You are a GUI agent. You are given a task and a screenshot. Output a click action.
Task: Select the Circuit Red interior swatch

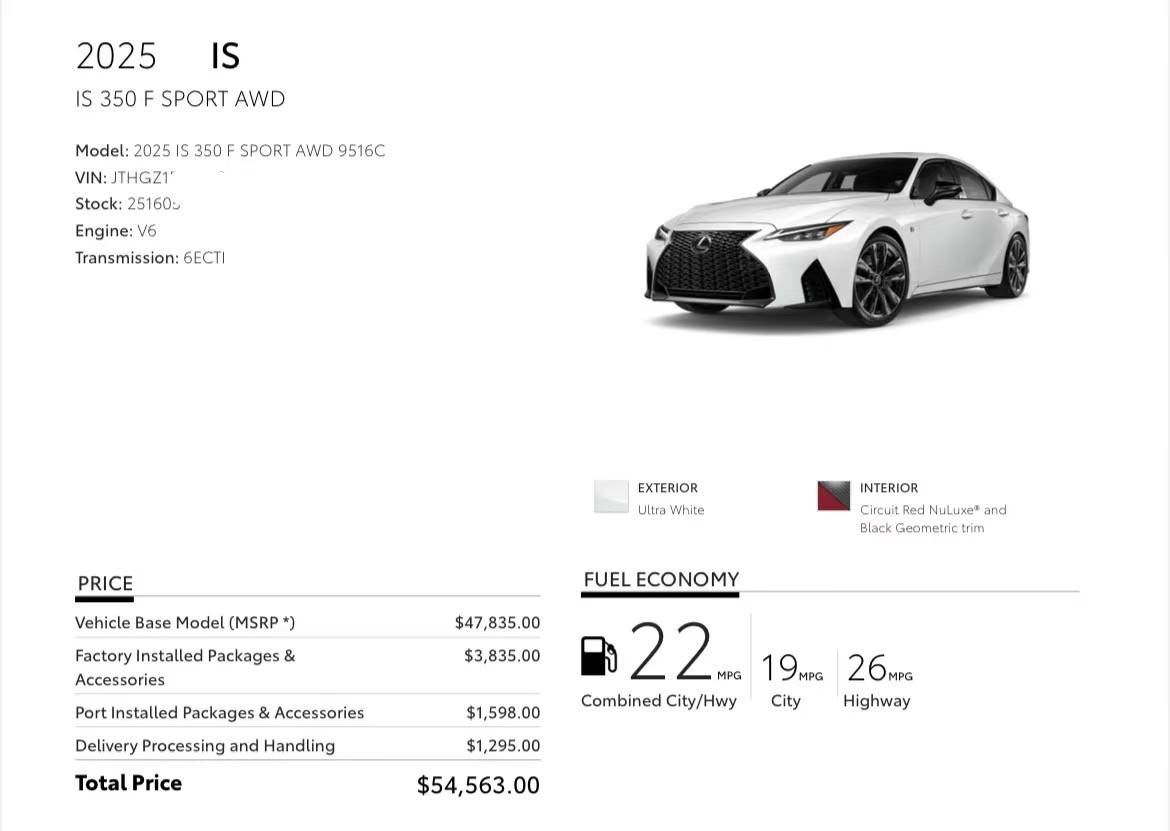[x=833, y=496]
